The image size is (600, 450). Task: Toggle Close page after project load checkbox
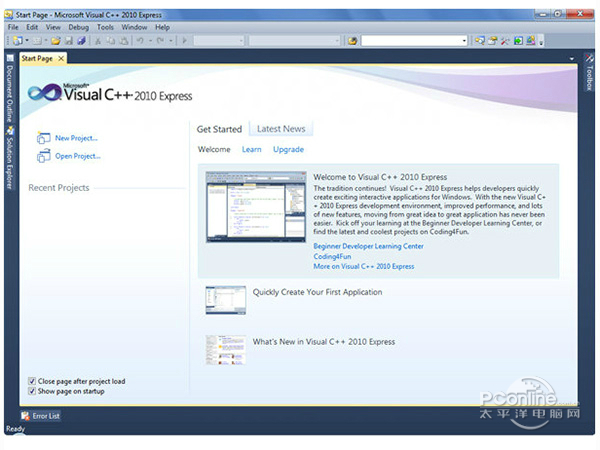tap(32, 381)
